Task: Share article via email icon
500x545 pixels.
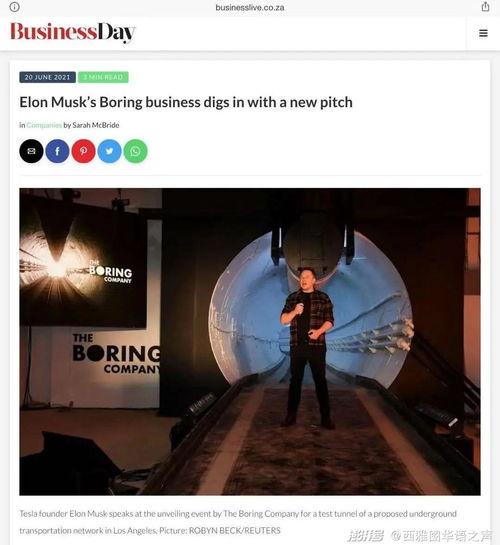Action: [x=31, y=151]
